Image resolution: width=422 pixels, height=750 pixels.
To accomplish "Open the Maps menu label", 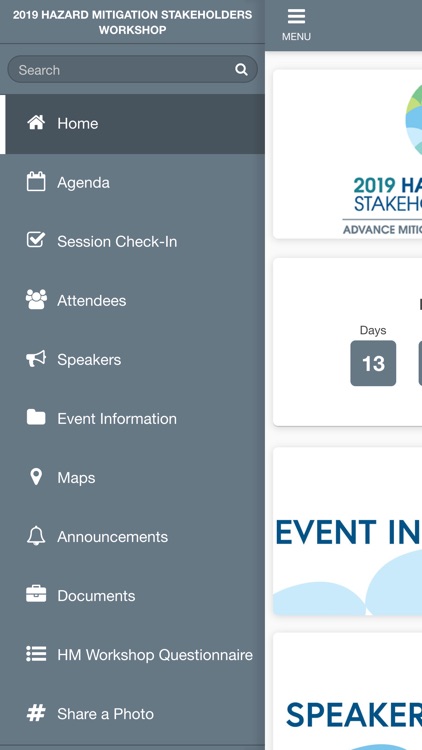I will (76, 478).
